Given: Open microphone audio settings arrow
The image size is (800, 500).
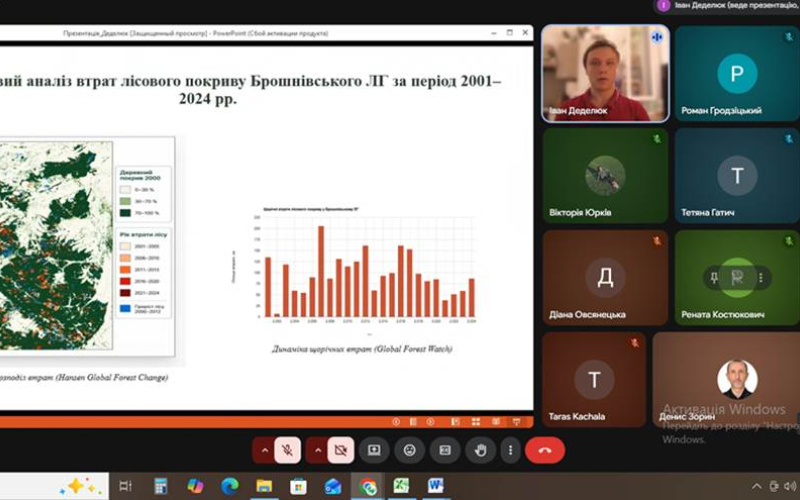Looking at the screenshot, I should pyautogui.click(x=264, y=450).
